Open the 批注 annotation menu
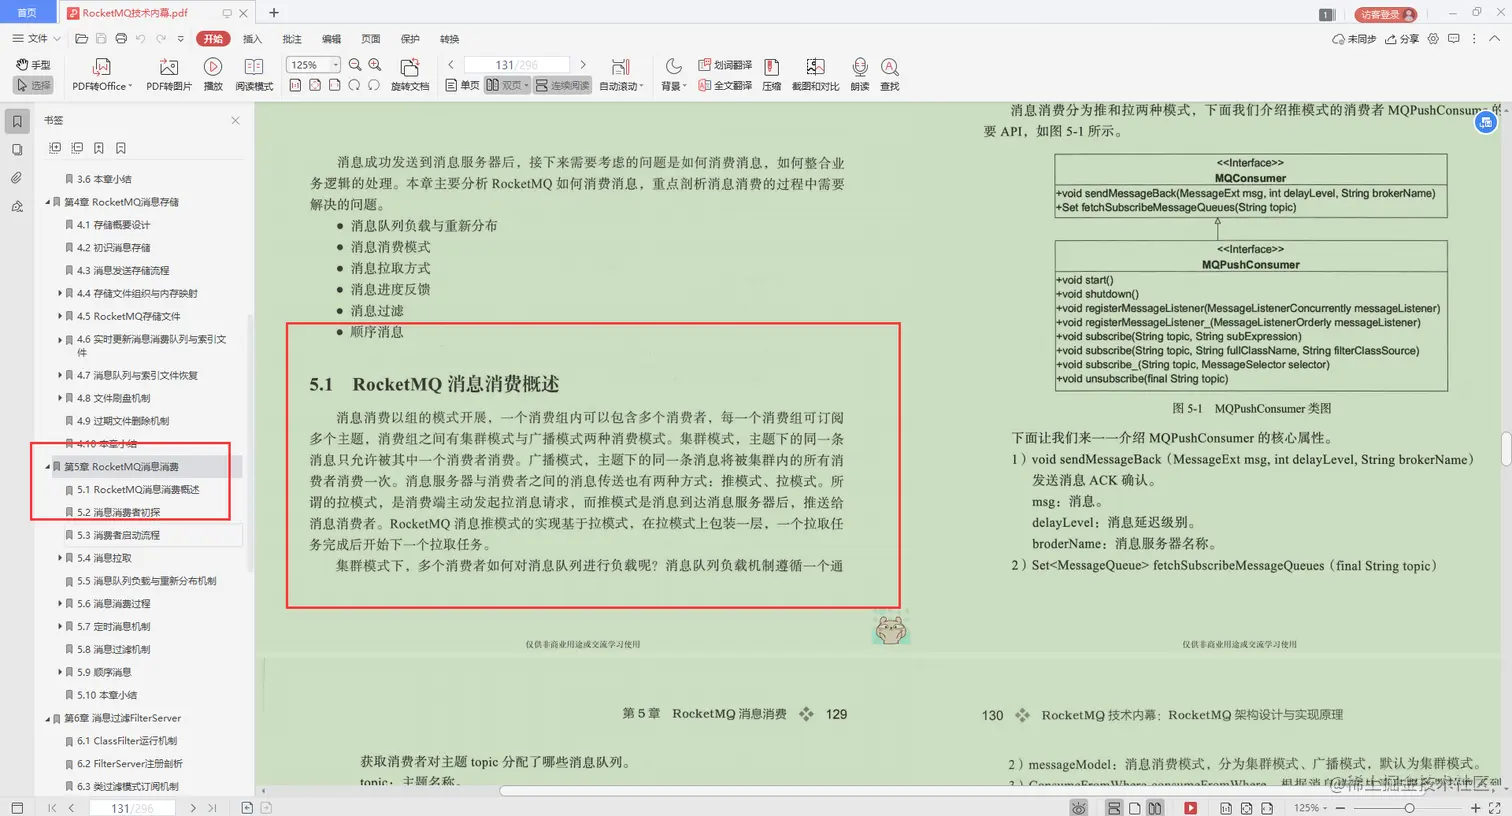1512x816 pixels. click(x=291, y=39)
